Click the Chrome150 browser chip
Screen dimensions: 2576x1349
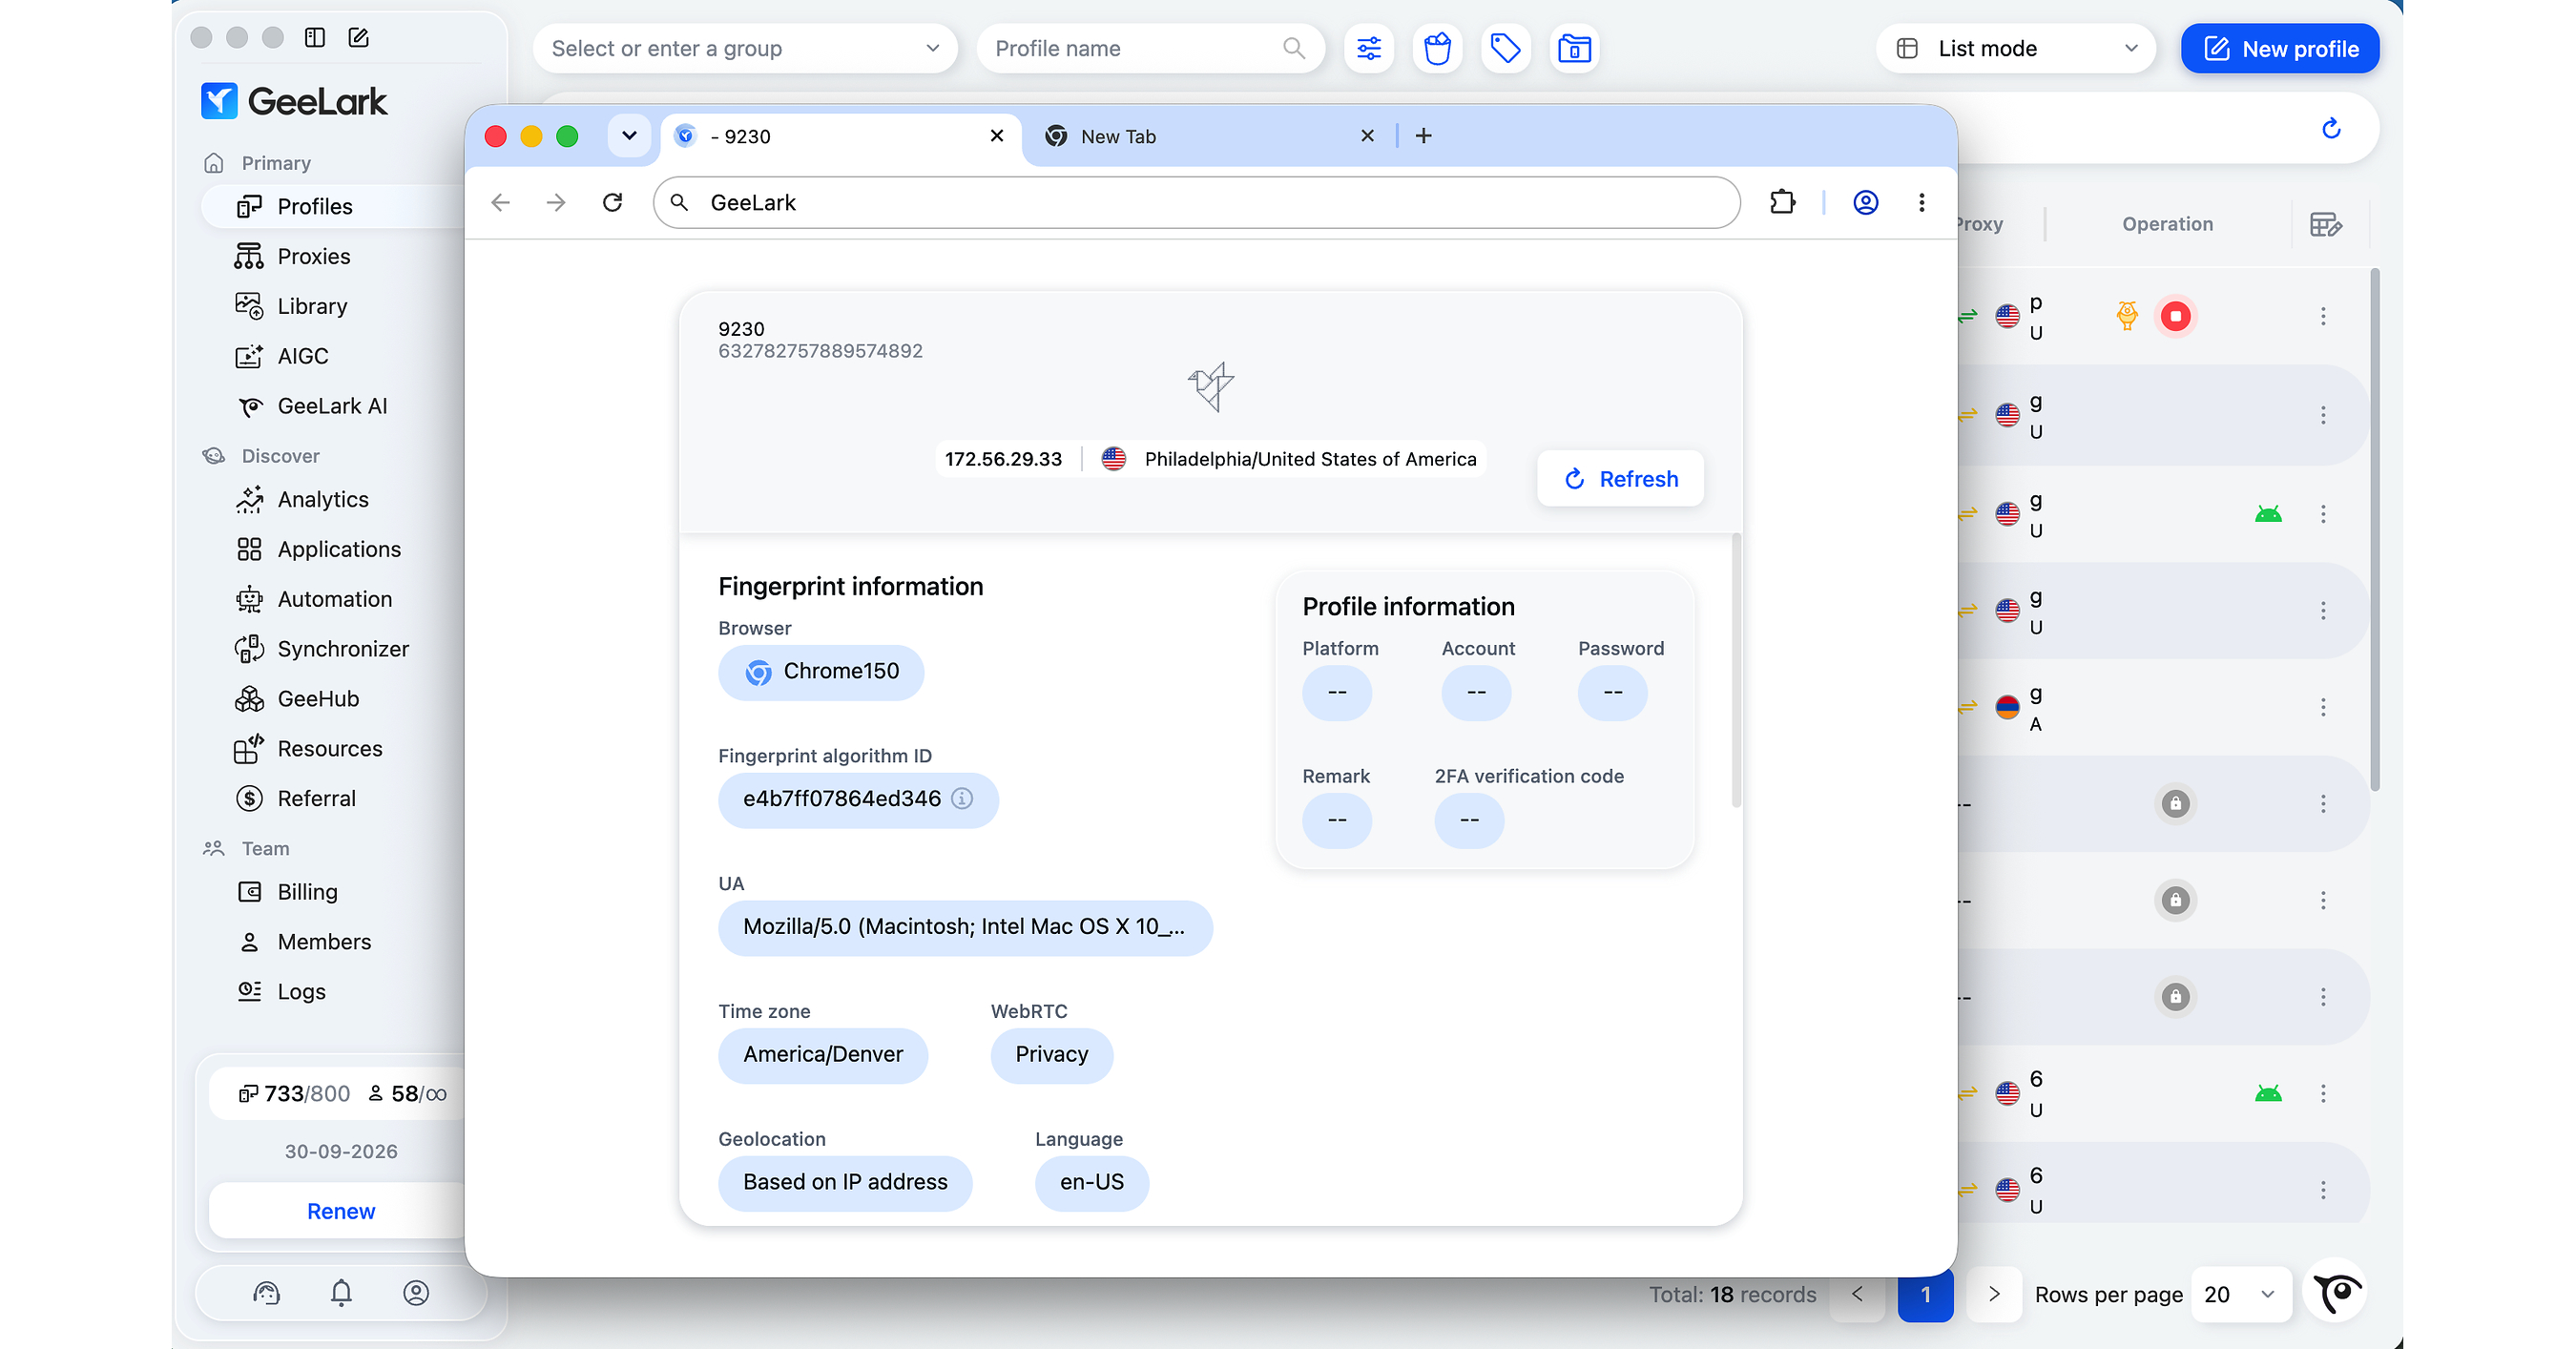tap(821, 672)
